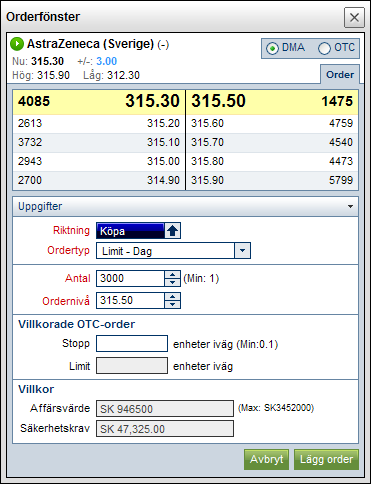
Task: Select ask price 315.70
Action: click(207, 142)
